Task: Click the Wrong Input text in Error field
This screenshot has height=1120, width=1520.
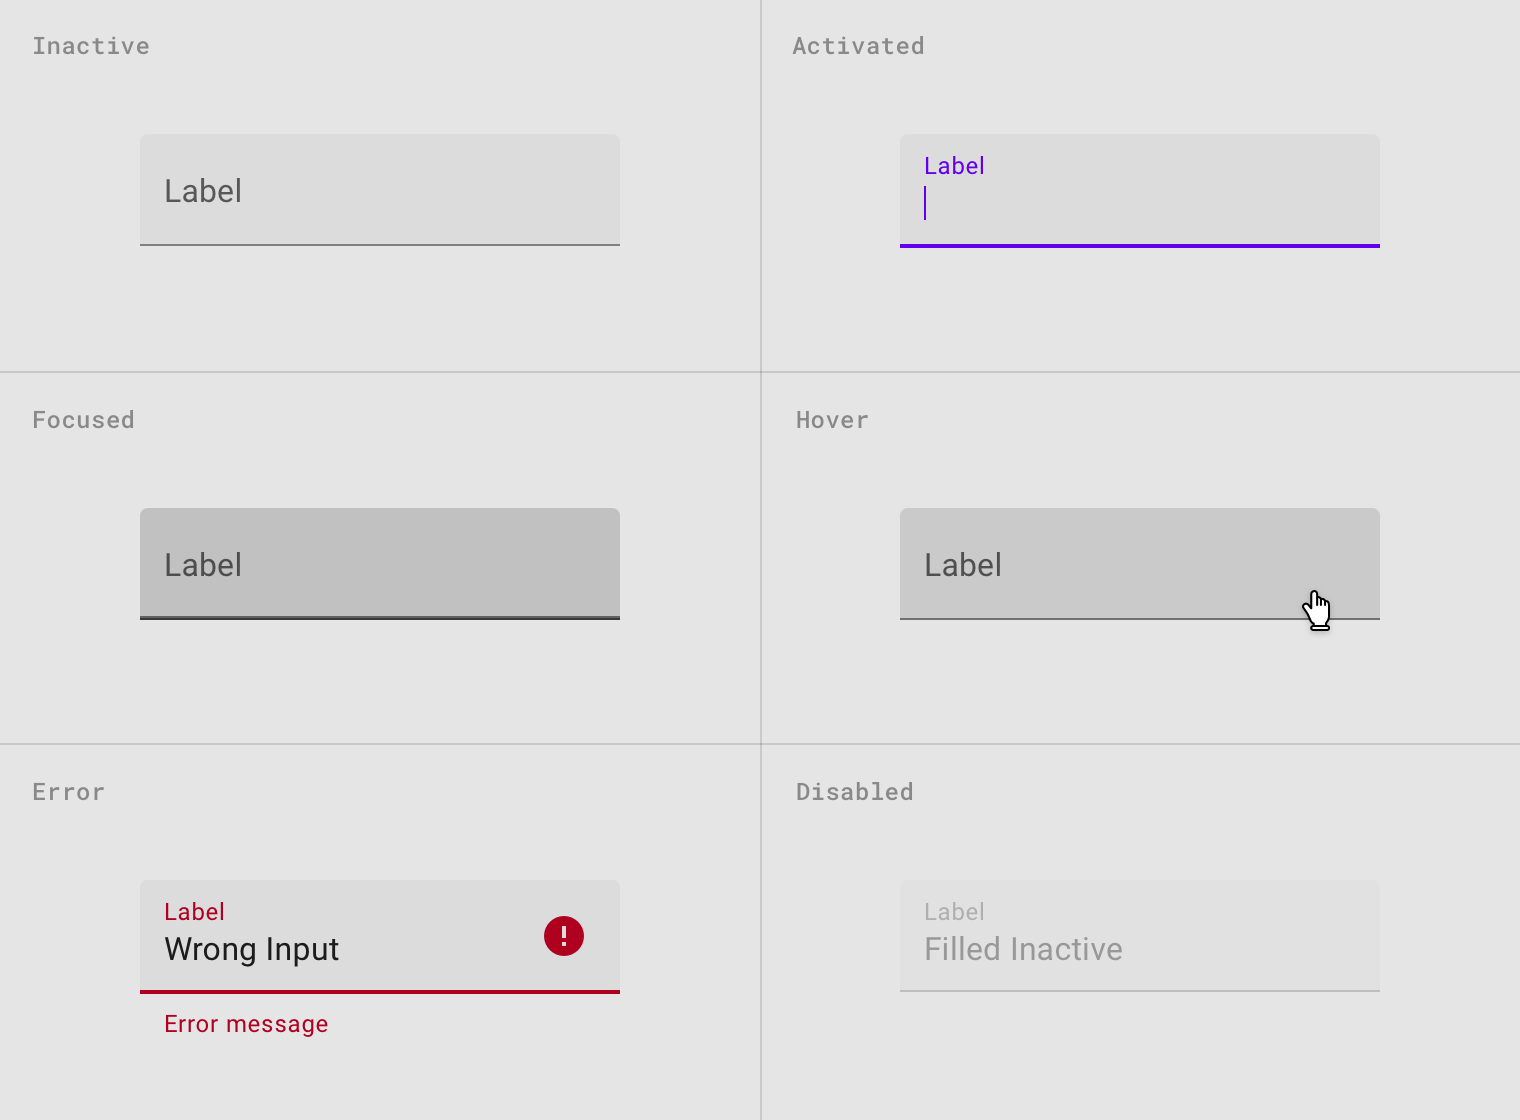Action: [x=252, y=949]
